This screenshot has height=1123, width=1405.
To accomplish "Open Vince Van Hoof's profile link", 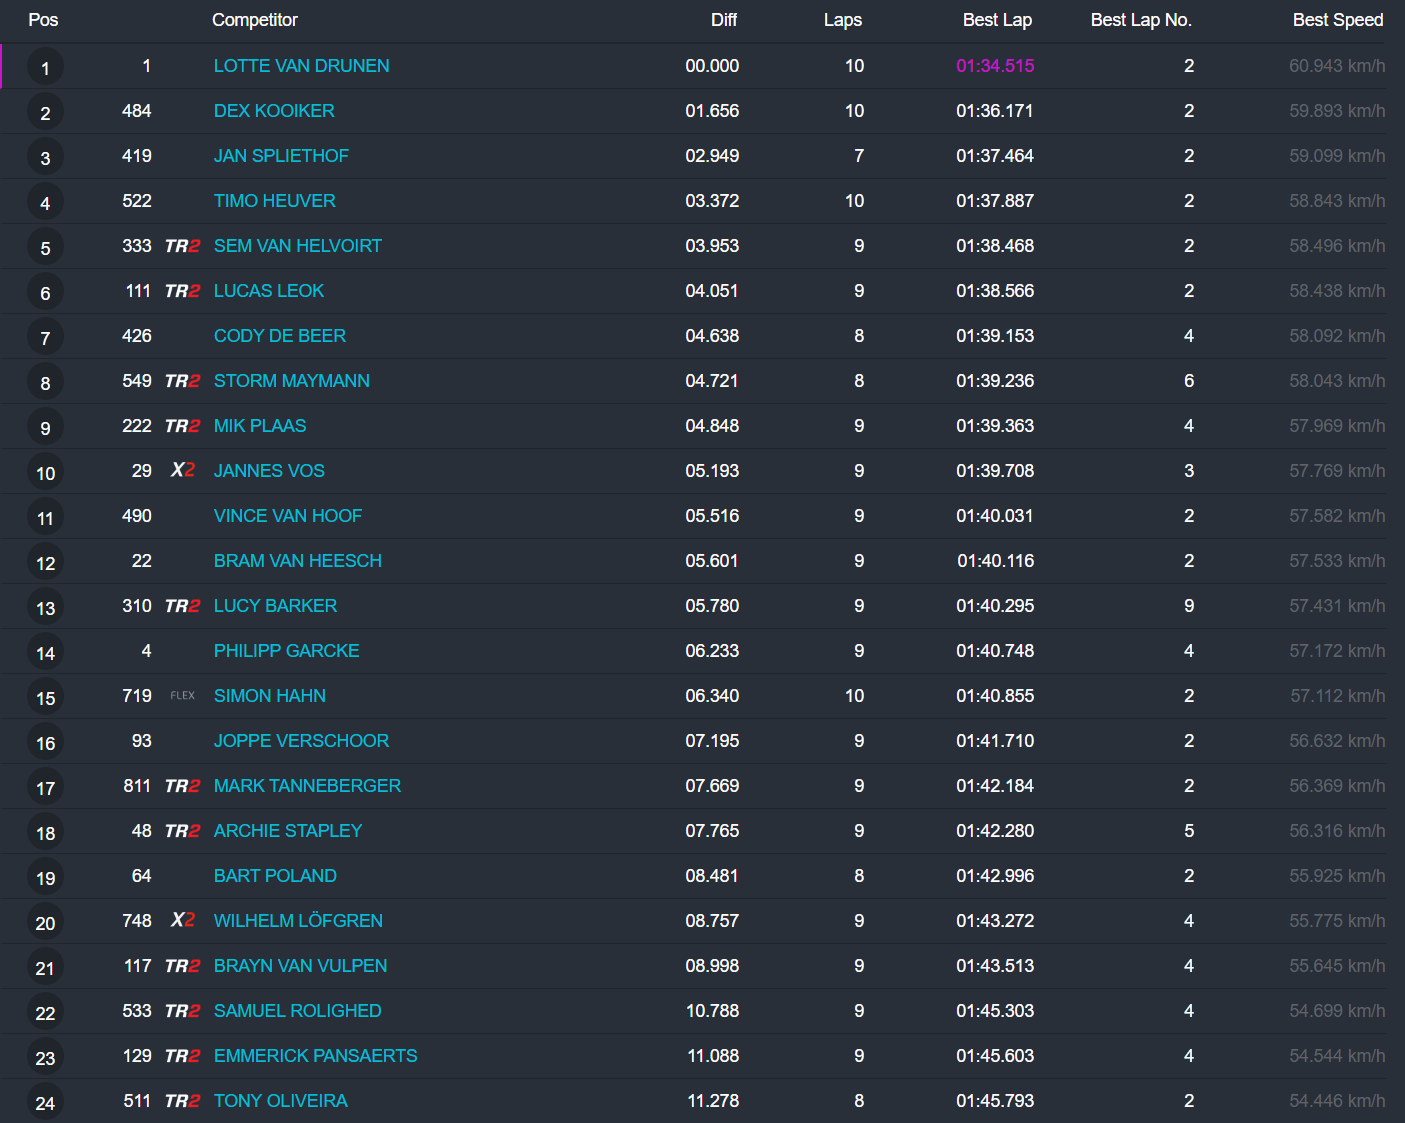I will [287, 516].
